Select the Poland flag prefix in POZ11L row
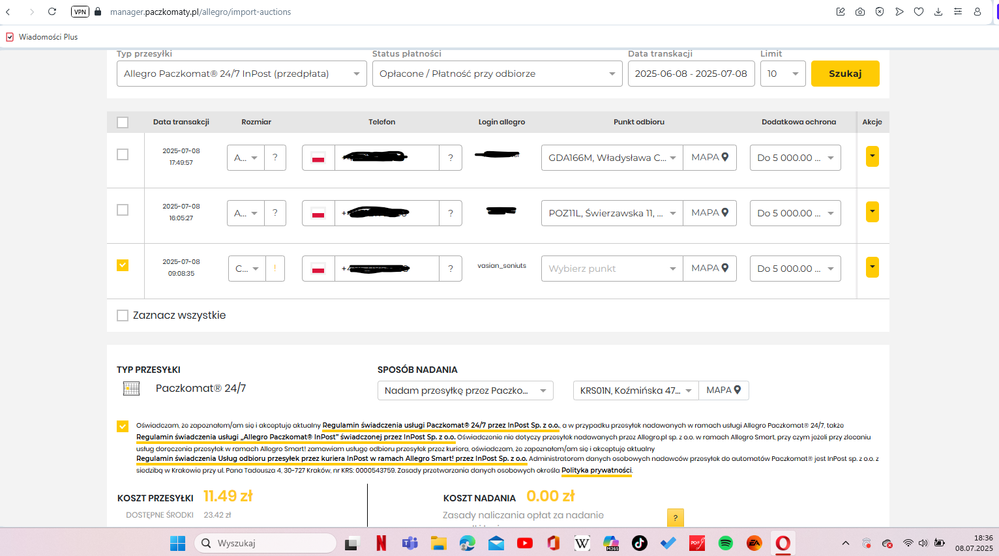 (x=318, y=213)
